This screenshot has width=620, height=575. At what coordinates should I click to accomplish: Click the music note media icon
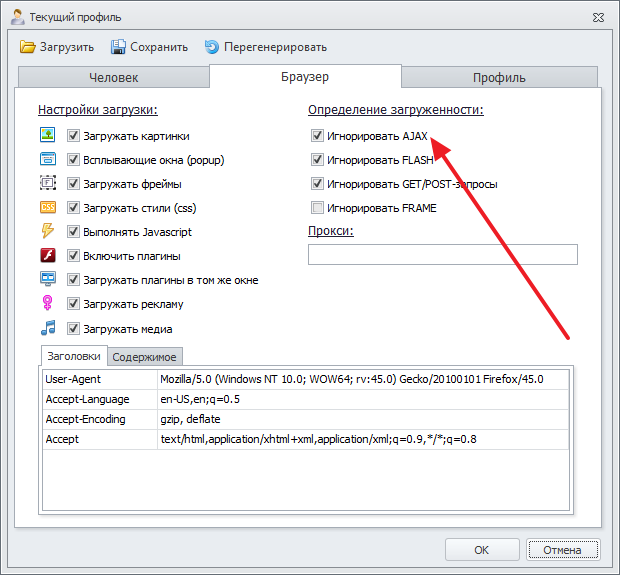(48, 328)
